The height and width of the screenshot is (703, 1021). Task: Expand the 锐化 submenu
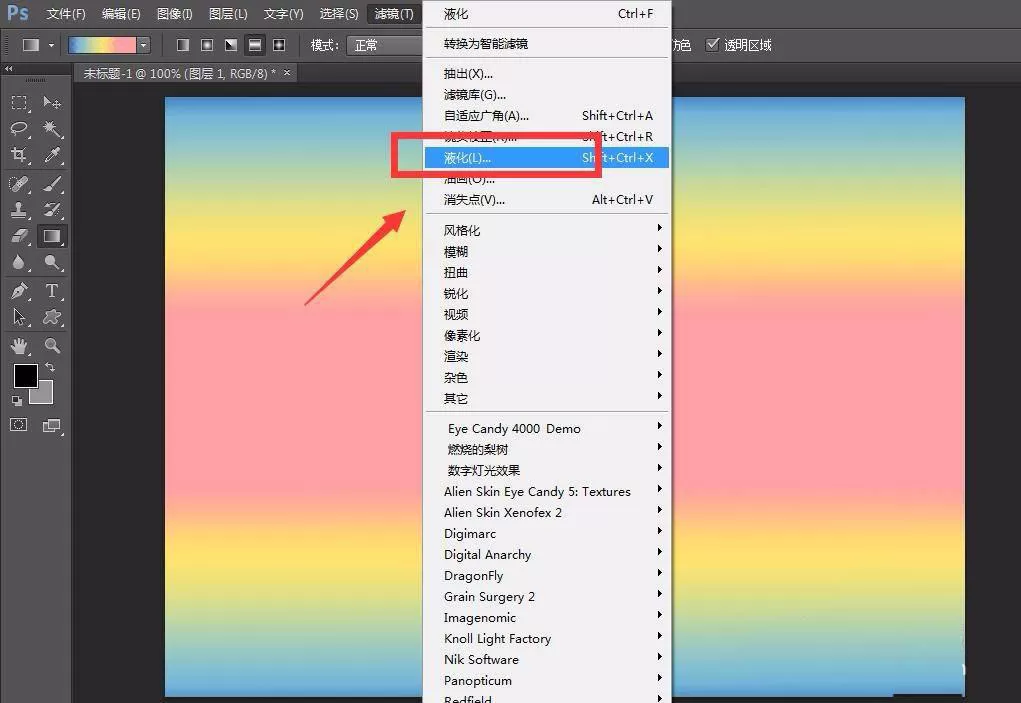[x=547, y=294]
